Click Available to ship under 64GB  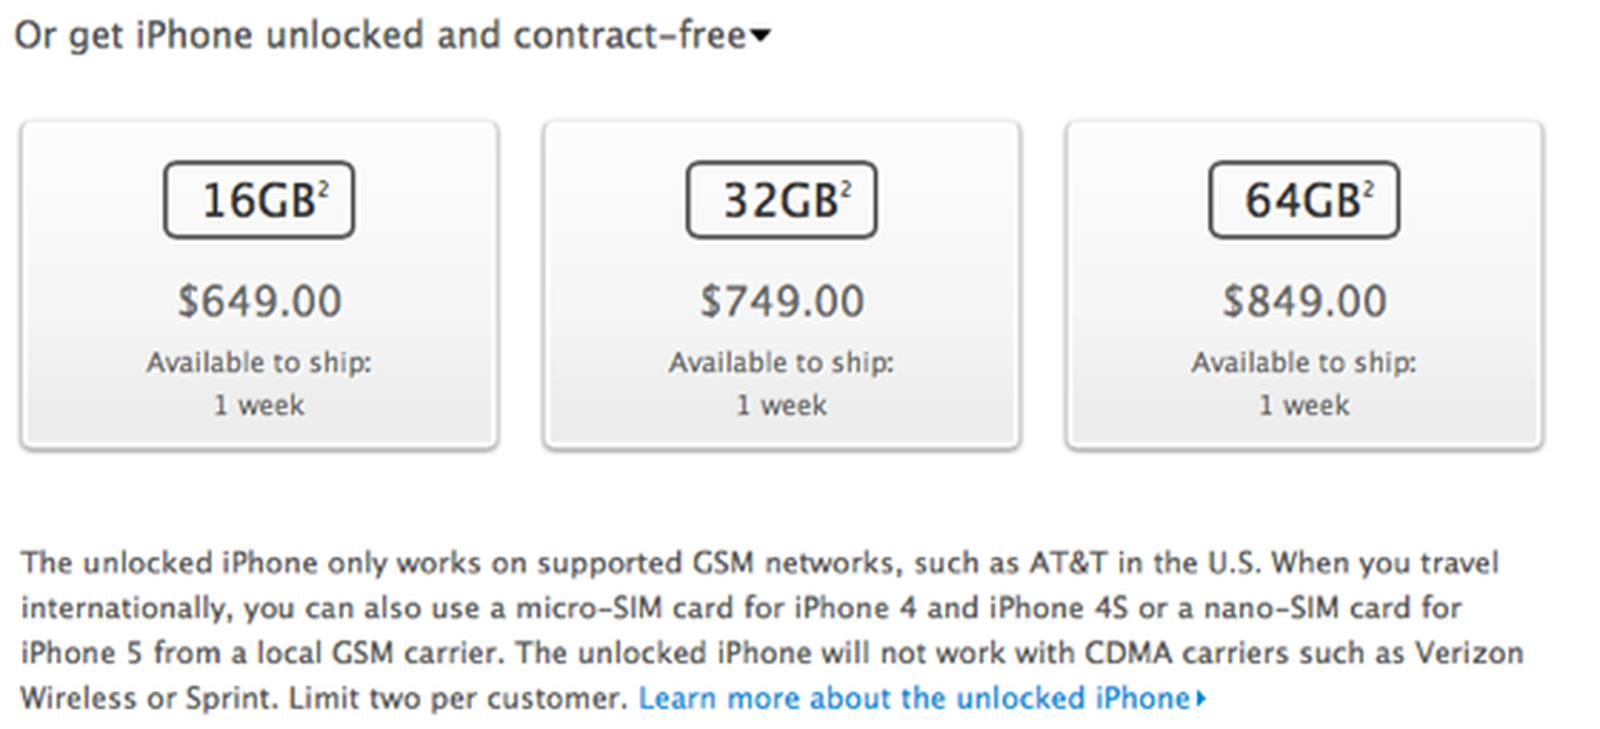1303,362
